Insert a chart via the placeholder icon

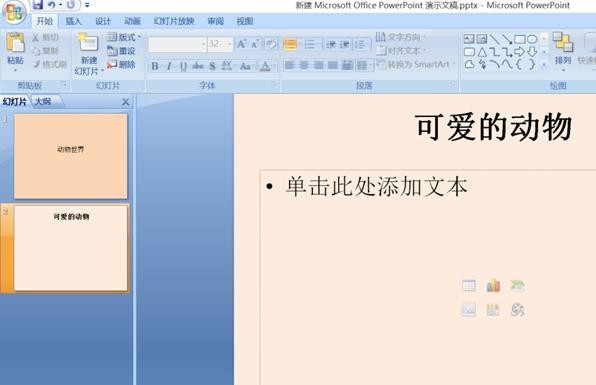click(x=493, y=285)
